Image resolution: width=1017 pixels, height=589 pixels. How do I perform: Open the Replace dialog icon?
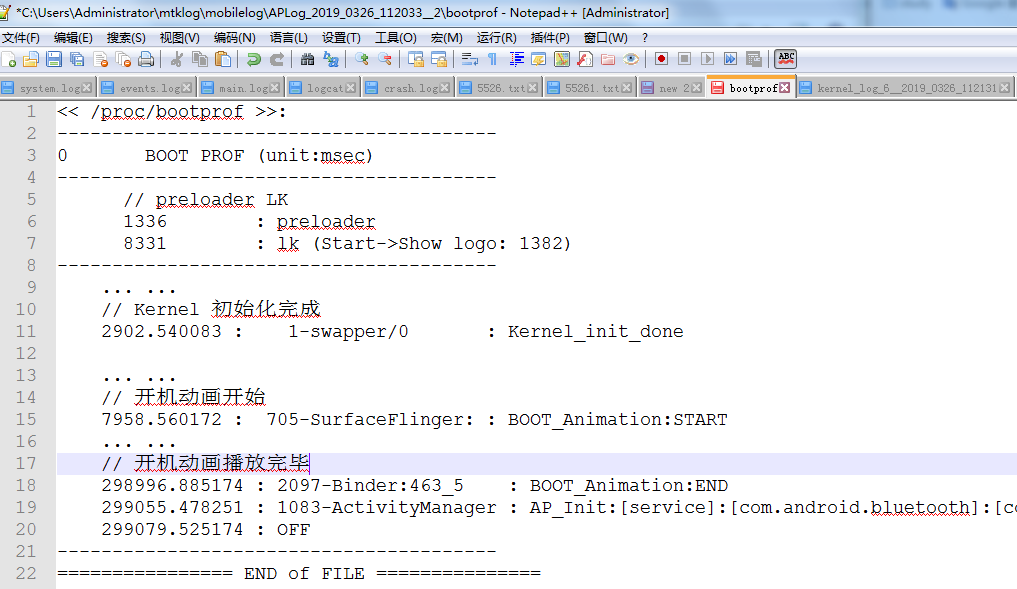click(330, 62)
